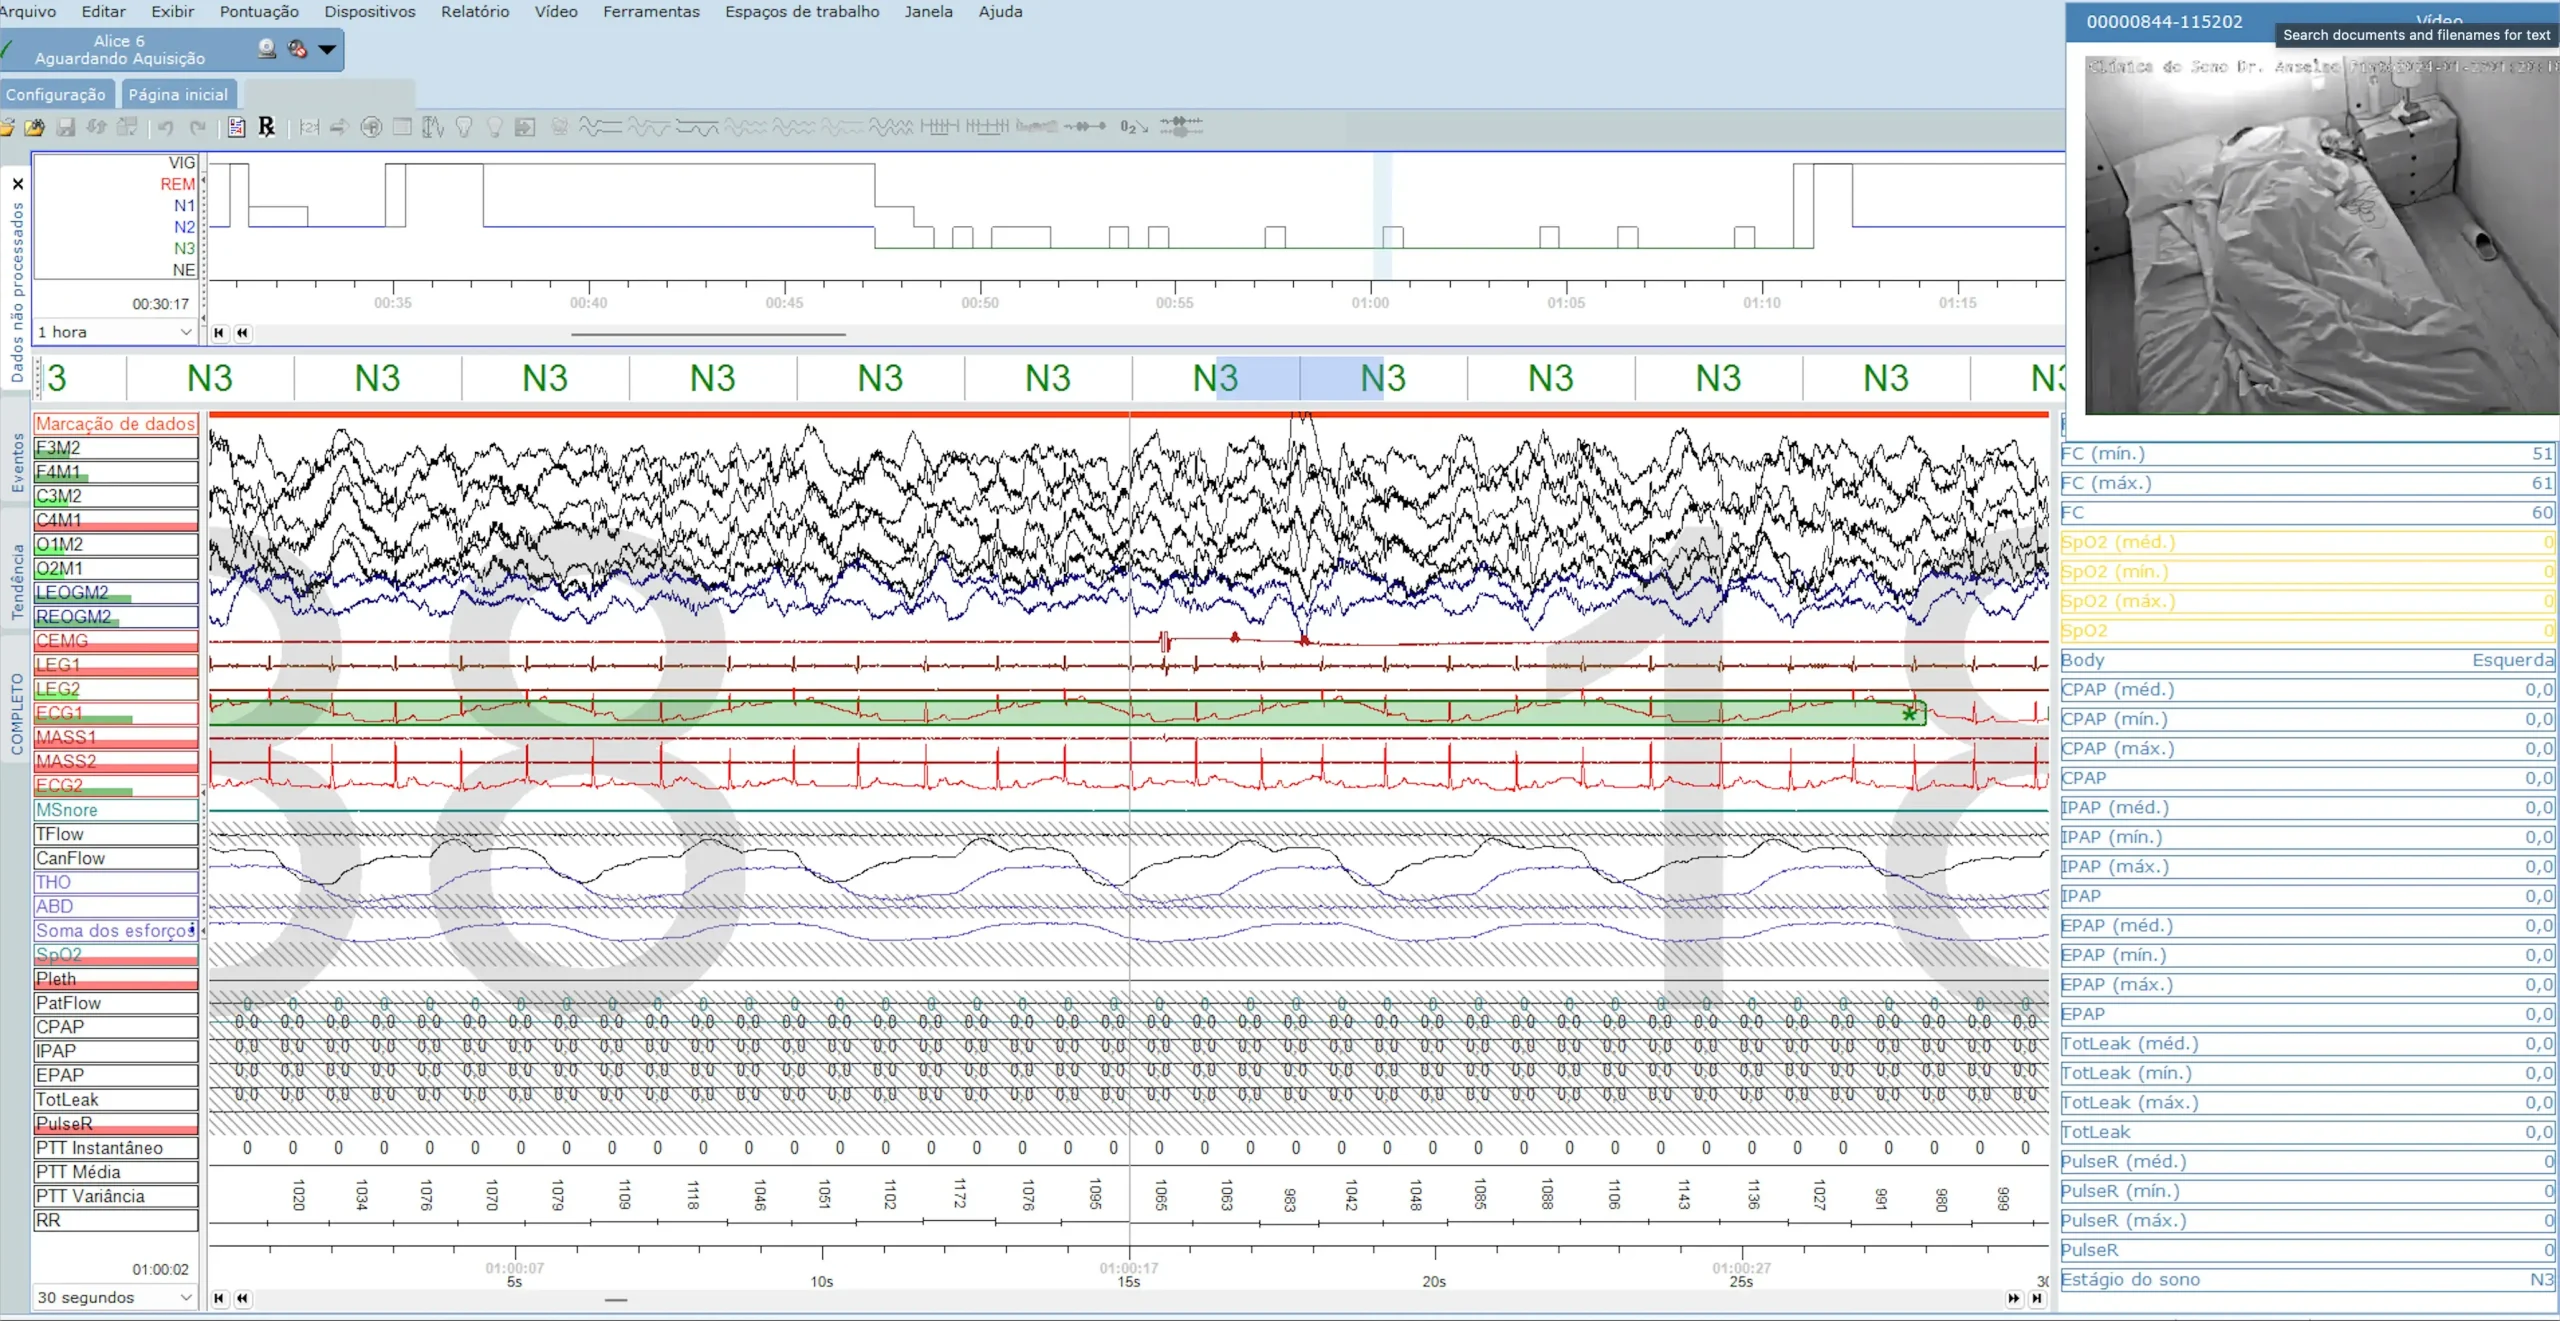Switch to the Página inicial tab
Image resolution: width=2560 pixels, height=1321 pixels.
tap(178, 95)
